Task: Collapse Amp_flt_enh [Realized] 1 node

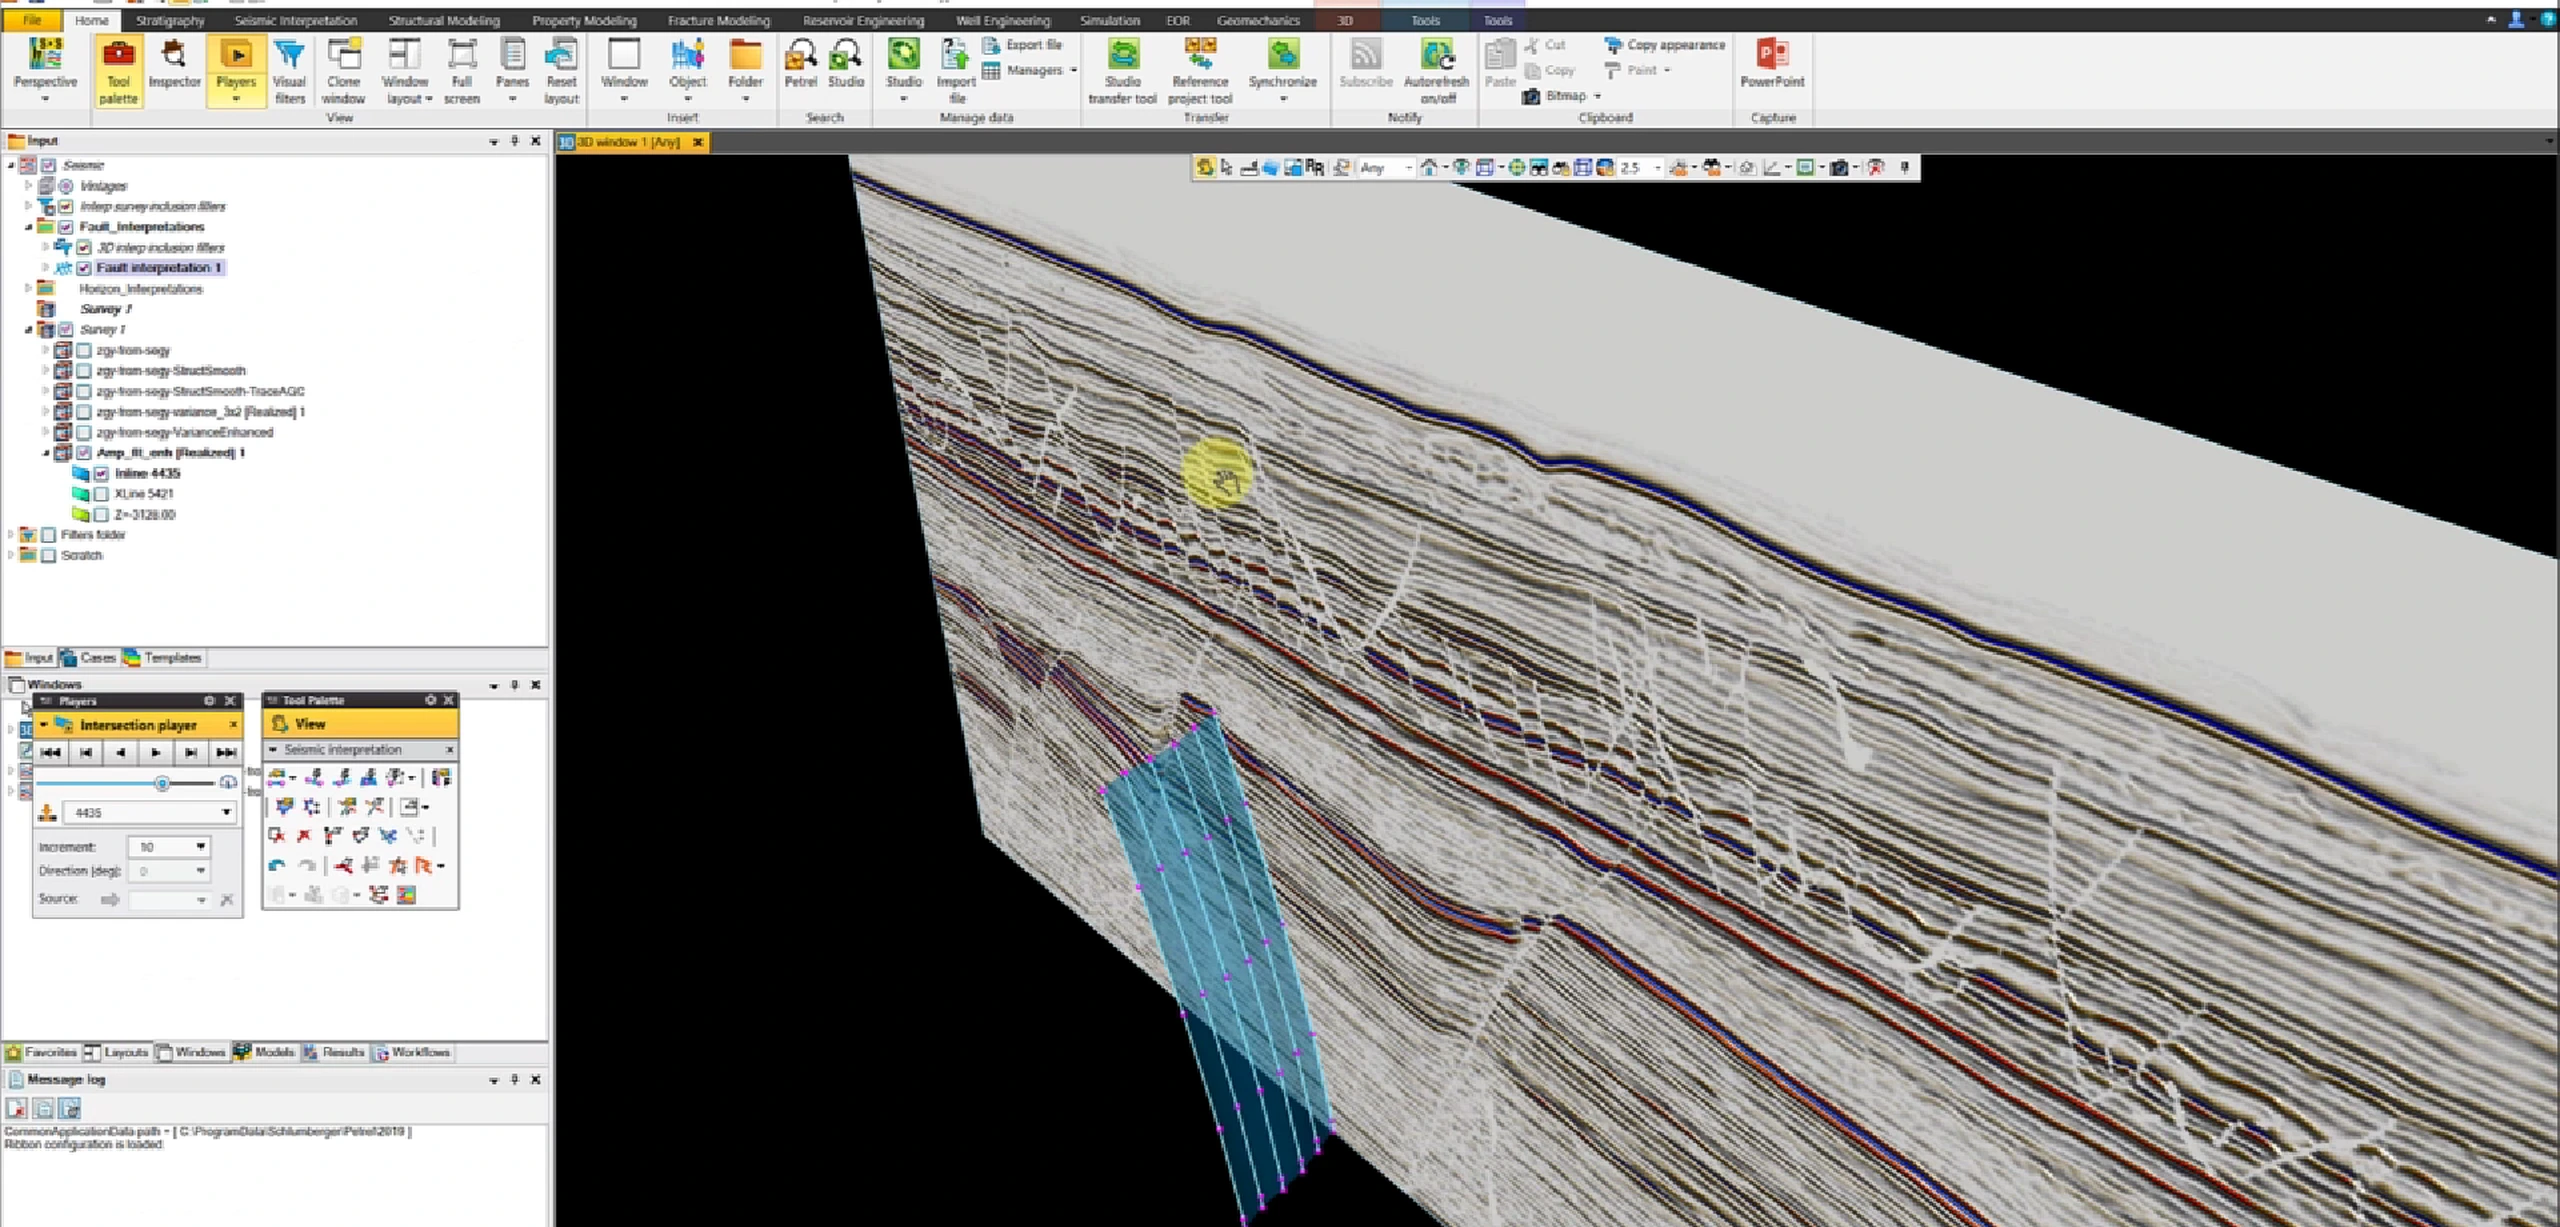Action: 46,453
